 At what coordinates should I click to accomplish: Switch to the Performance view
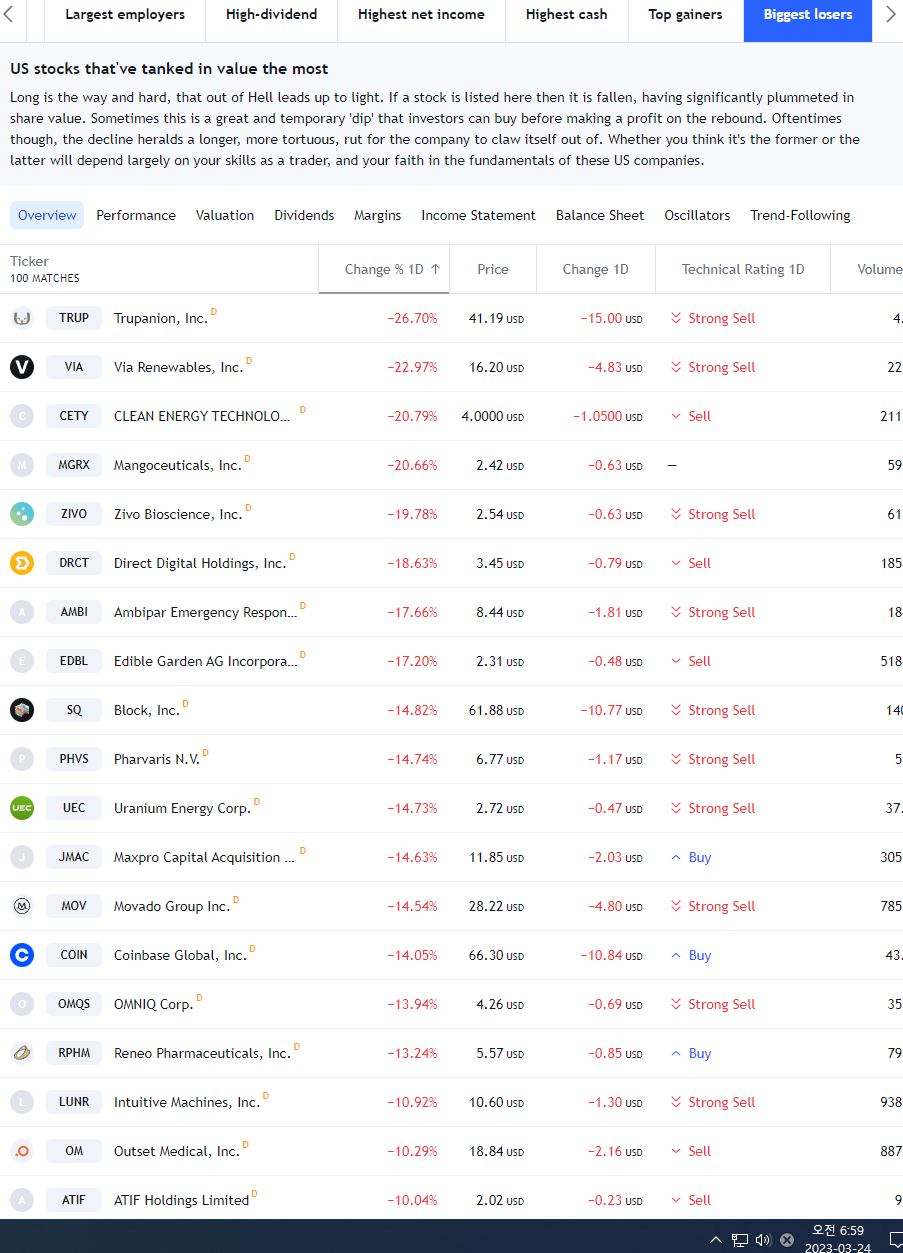136,215
